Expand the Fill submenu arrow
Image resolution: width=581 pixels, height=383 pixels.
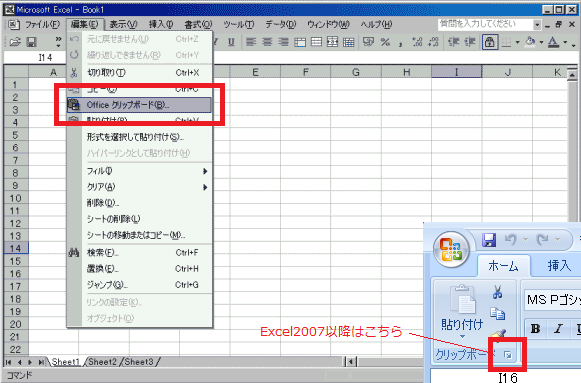tap(205, 171)
